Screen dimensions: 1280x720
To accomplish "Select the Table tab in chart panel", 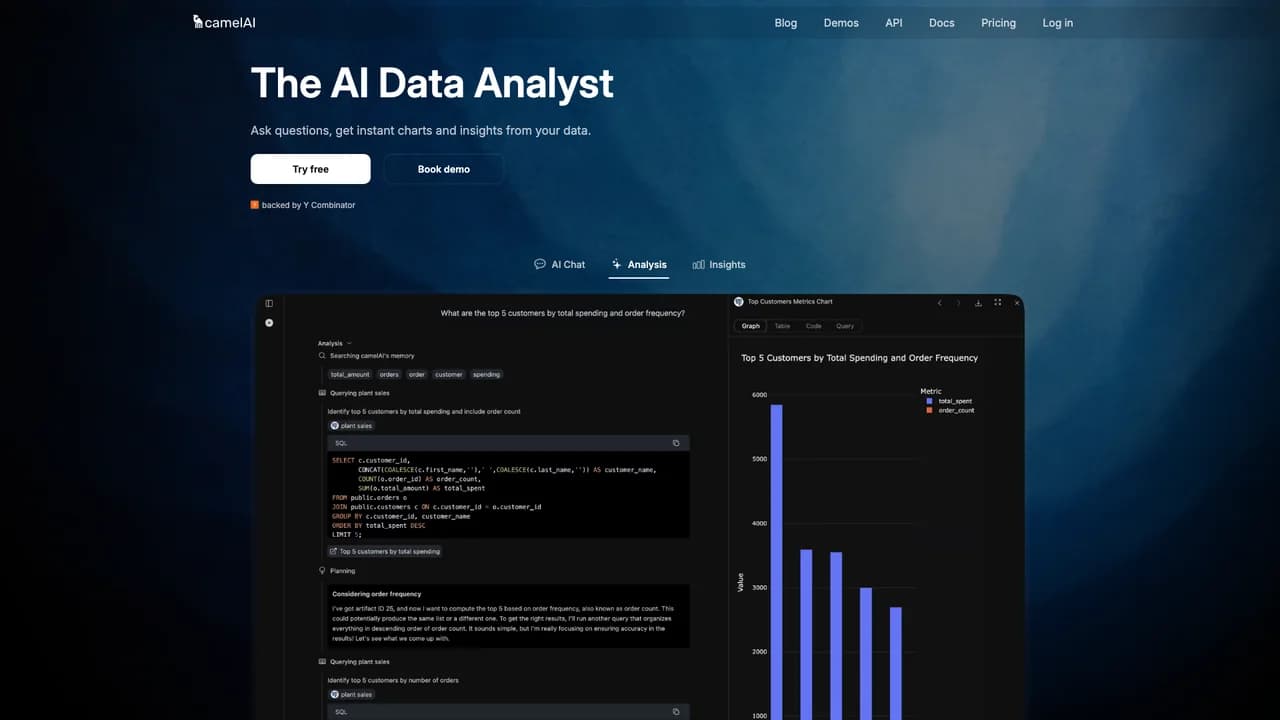I will tap(782, 326).
